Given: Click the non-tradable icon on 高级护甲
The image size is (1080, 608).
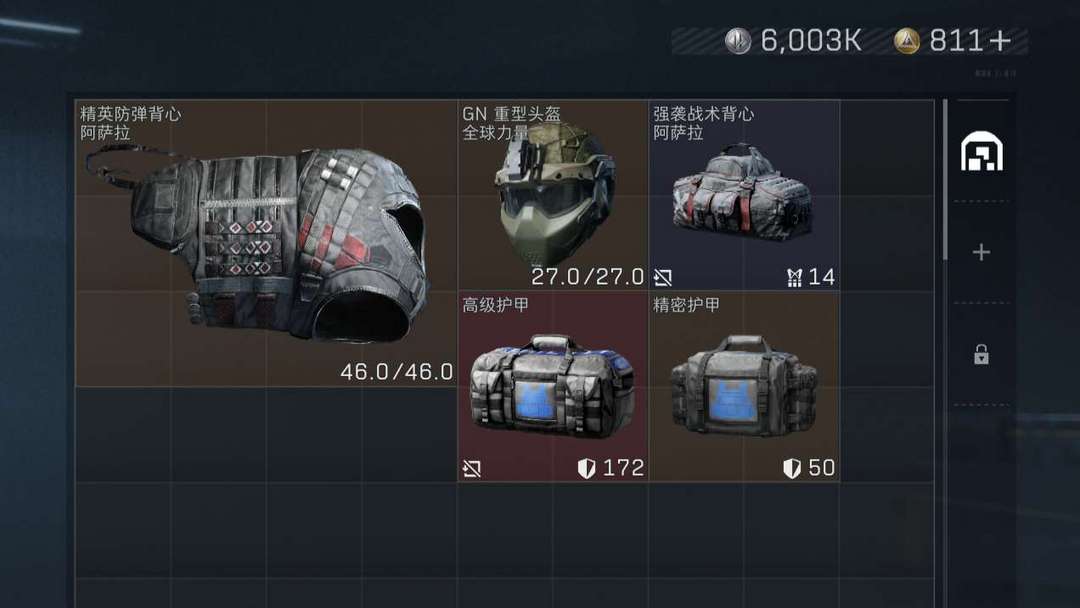Looking at the screenshot, I should pos(472,469).
